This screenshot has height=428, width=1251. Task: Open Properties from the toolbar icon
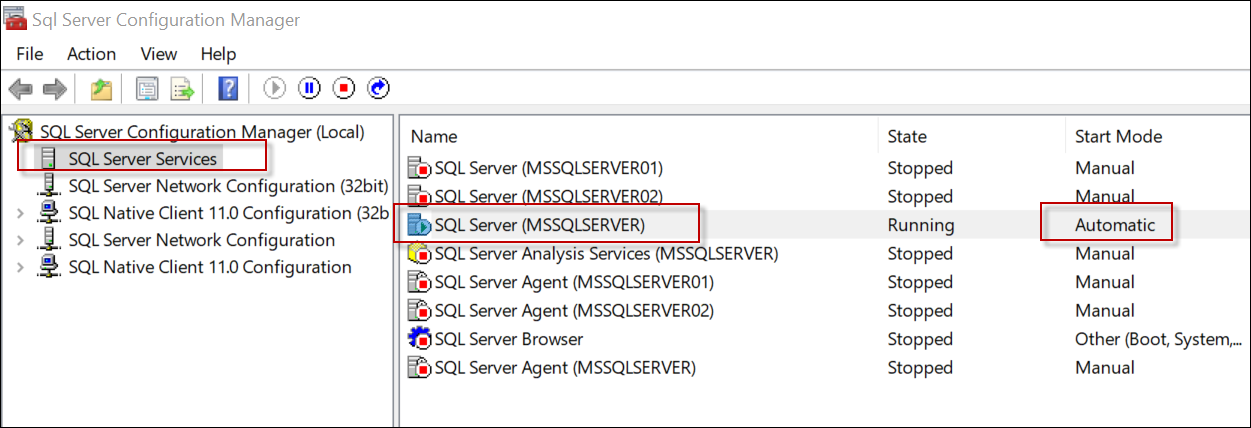point(148,90)
